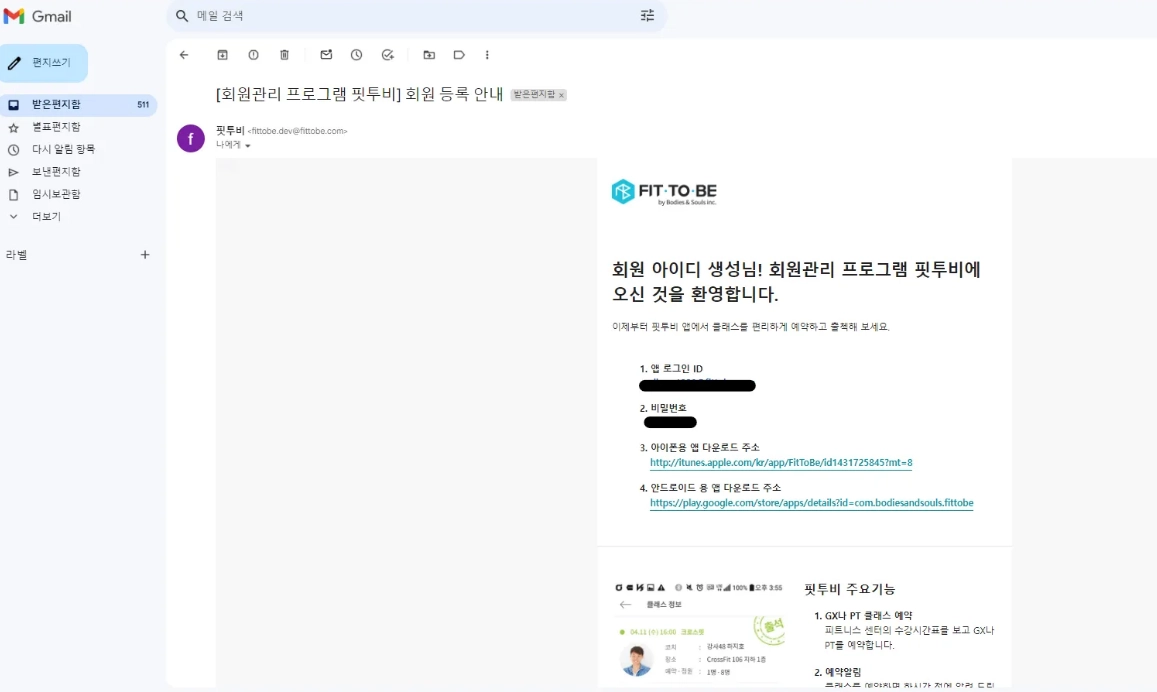1157x692 pixels.
Task: Archive this email
Action: pyautogui.click(x=222, y=55)
